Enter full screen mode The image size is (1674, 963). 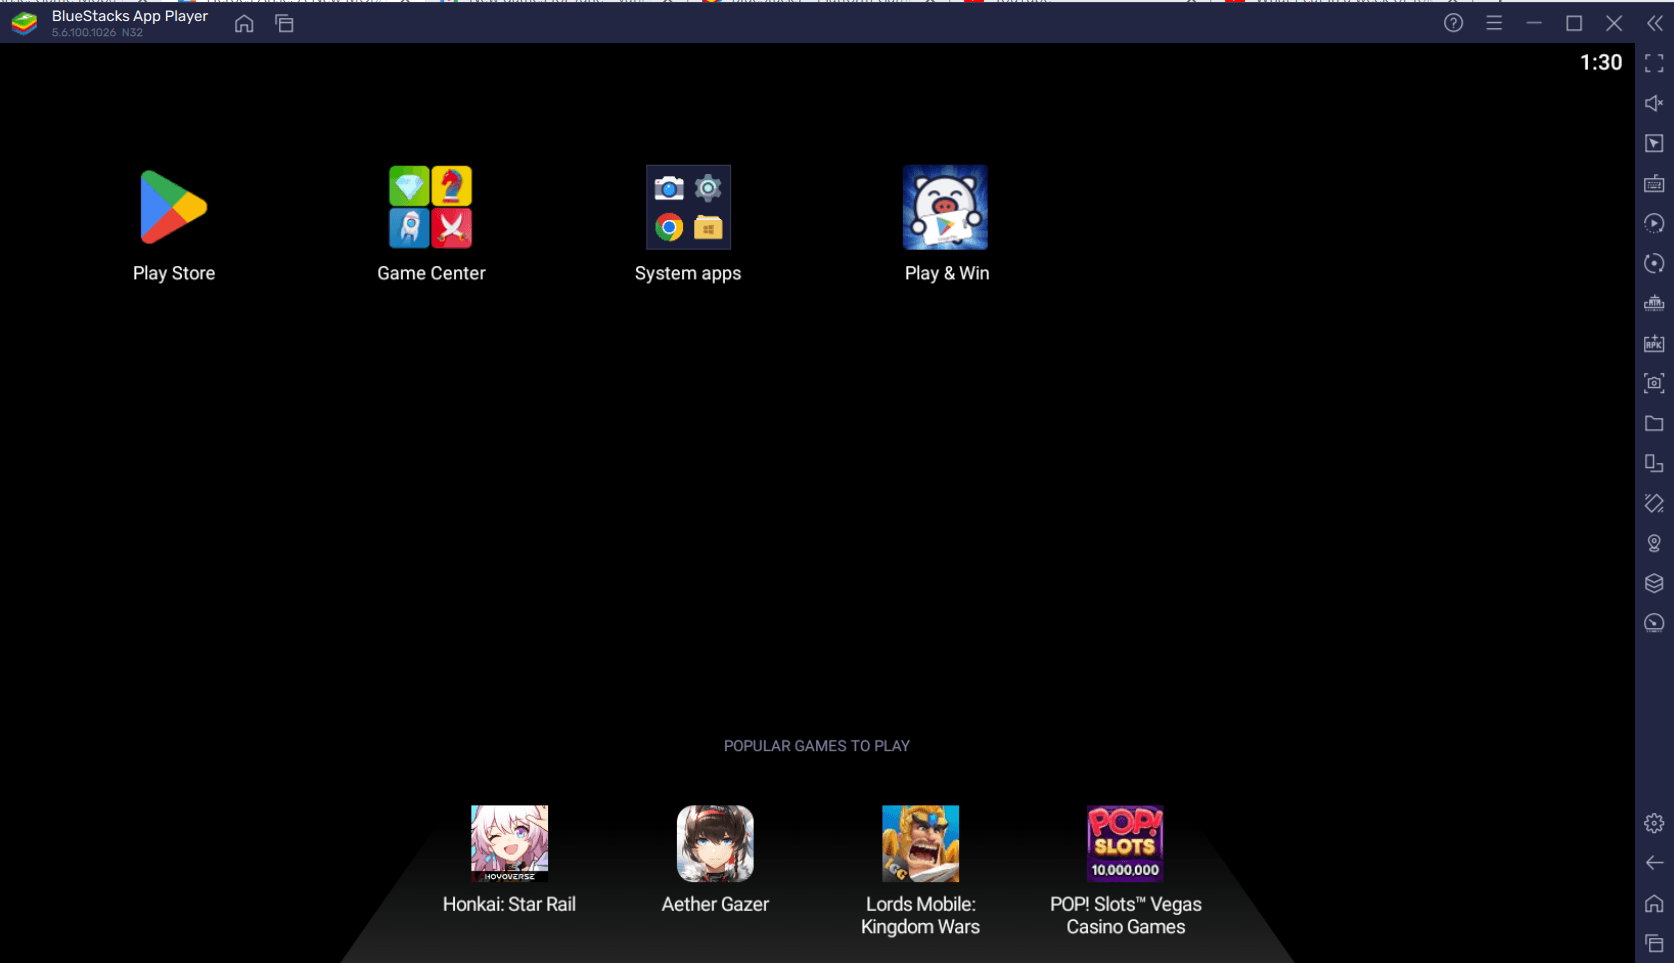[x=1654, y=63]
